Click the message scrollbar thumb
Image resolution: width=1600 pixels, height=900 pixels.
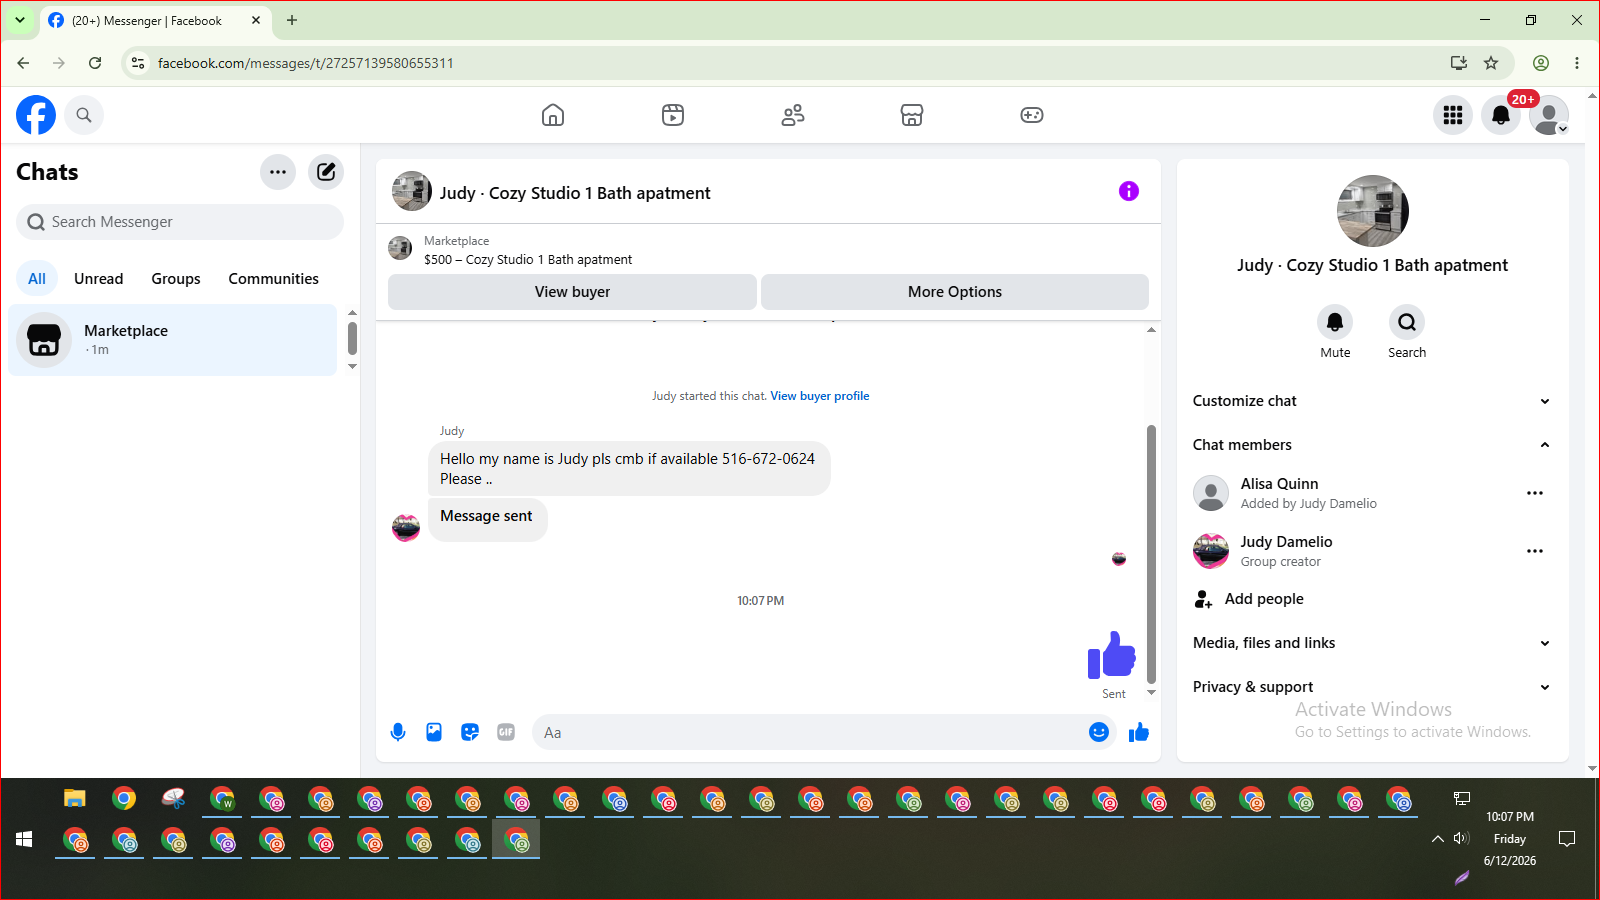tap(1151, 553)
